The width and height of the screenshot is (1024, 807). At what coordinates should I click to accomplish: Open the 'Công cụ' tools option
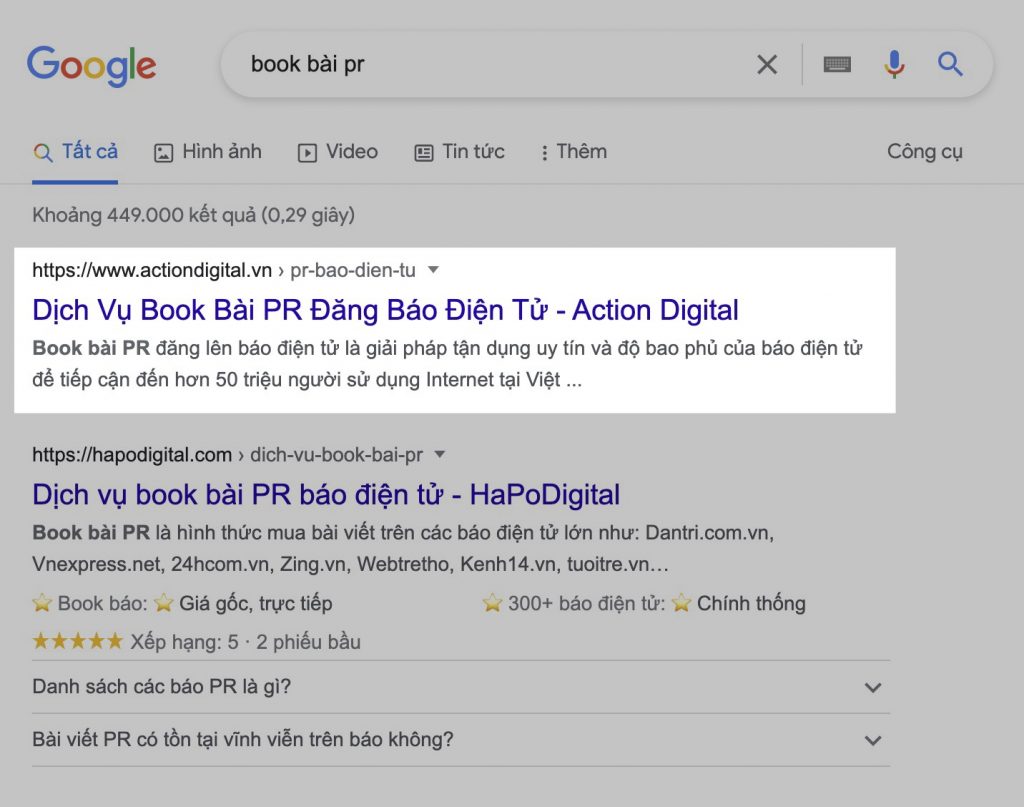click(924, 151)
